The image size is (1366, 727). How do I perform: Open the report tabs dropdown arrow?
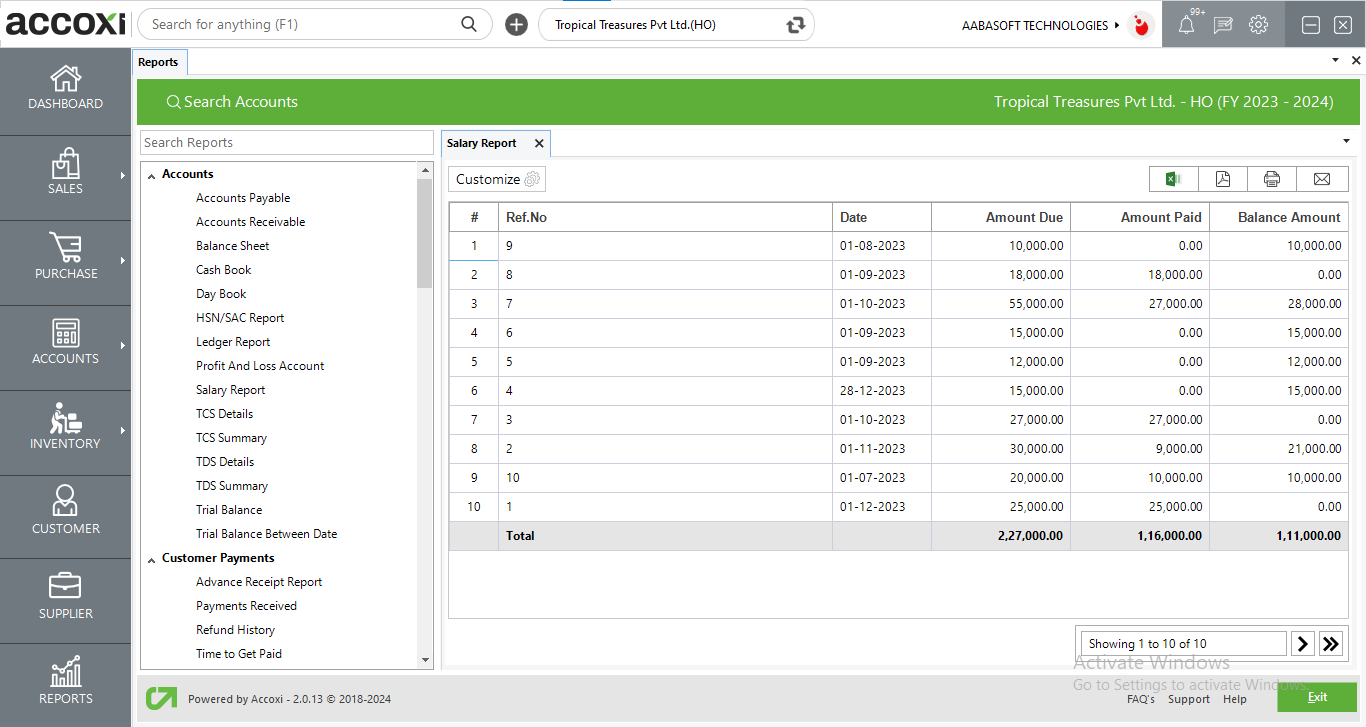[1345, 141]
